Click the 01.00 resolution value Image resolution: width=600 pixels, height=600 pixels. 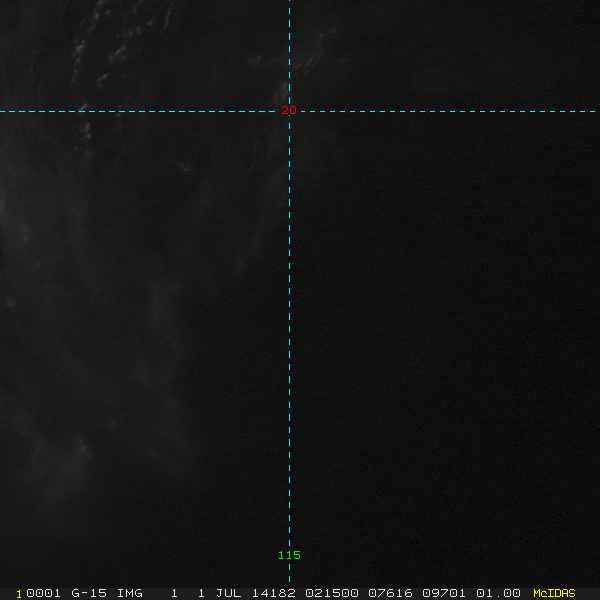498,593
